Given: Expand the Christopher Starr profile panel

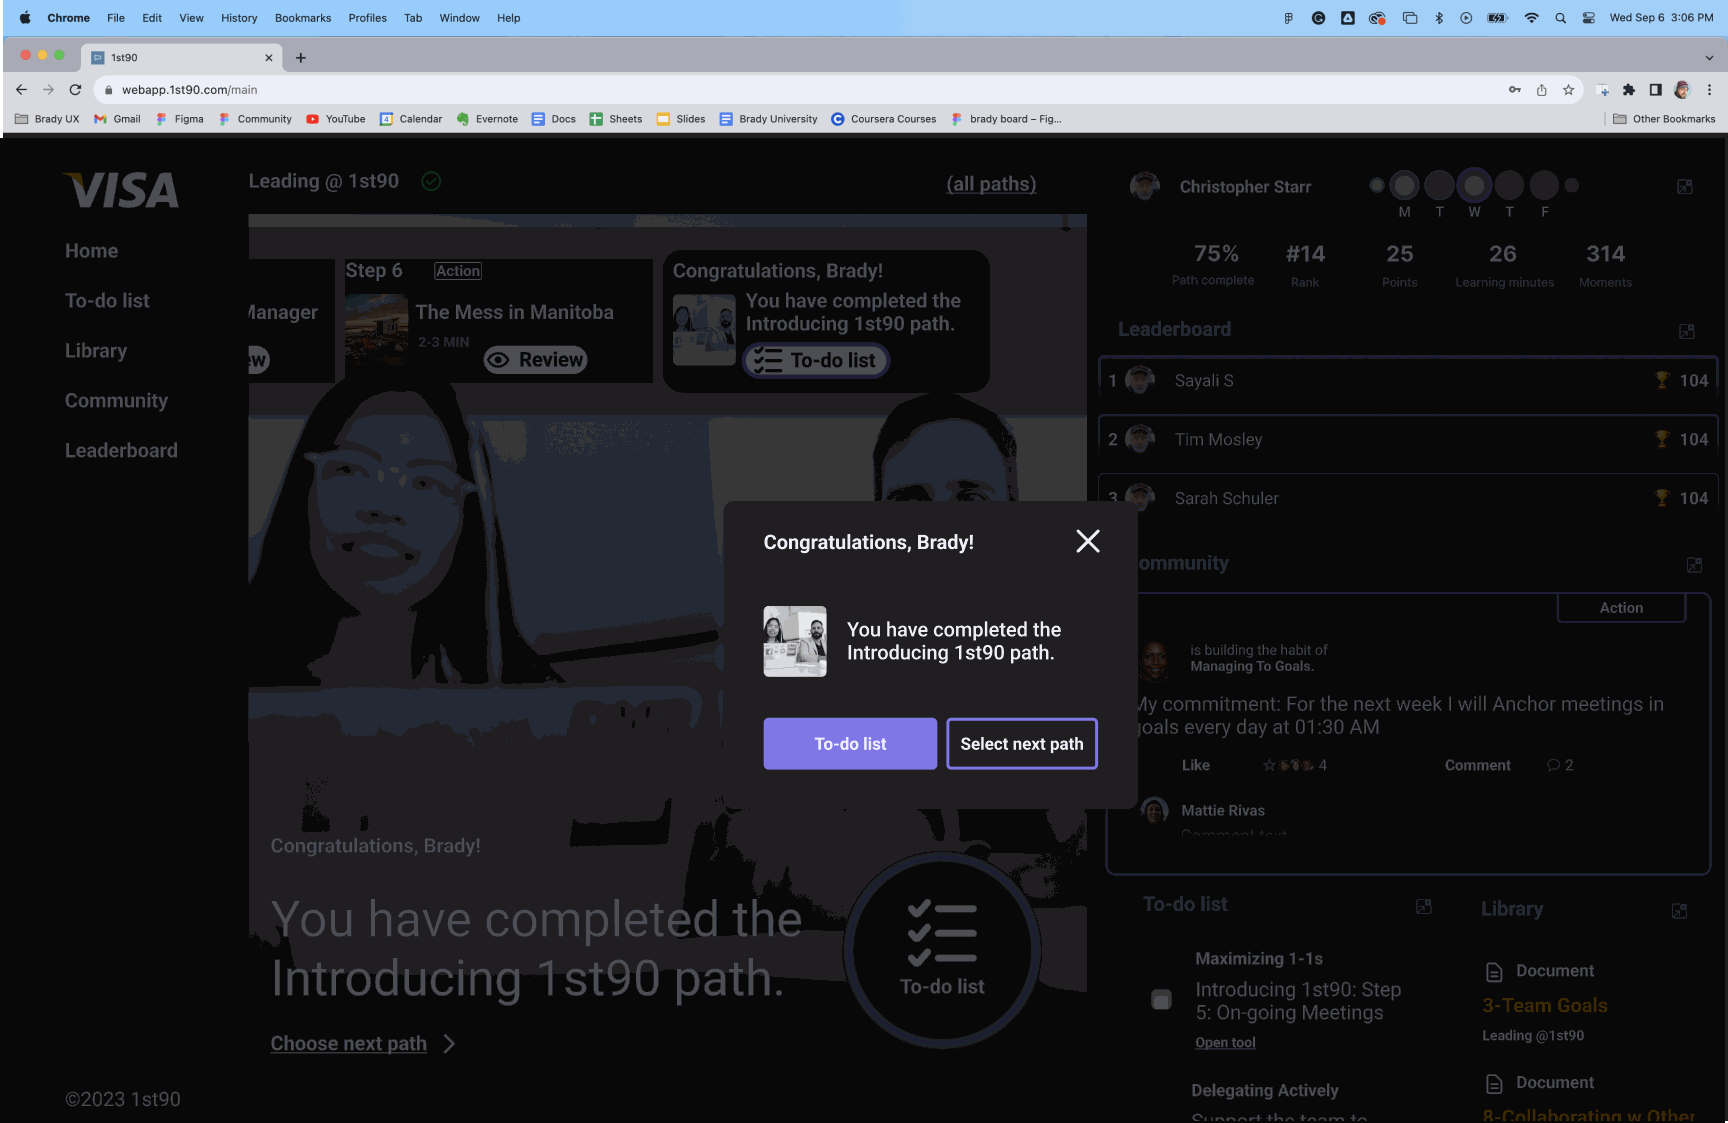Looking at the screenshot, I should tap(1685, 187).
